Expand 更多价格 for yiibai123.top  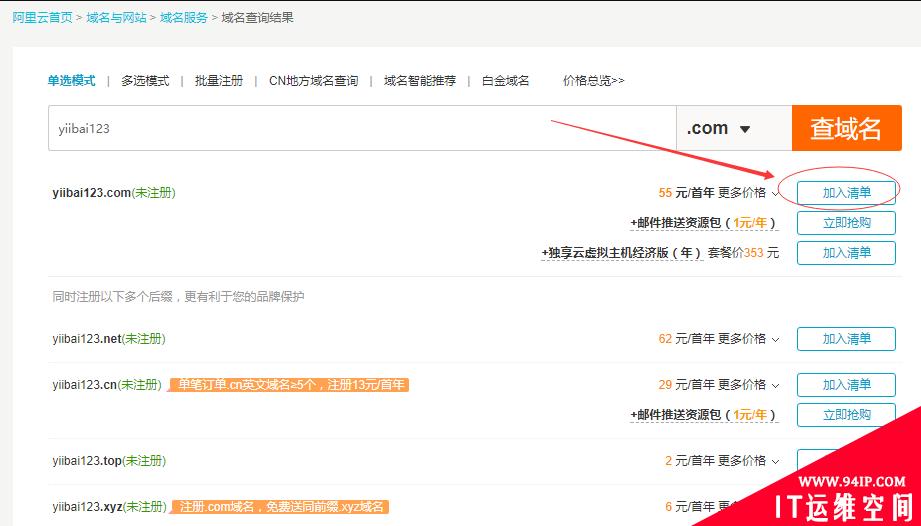(748, 461)
